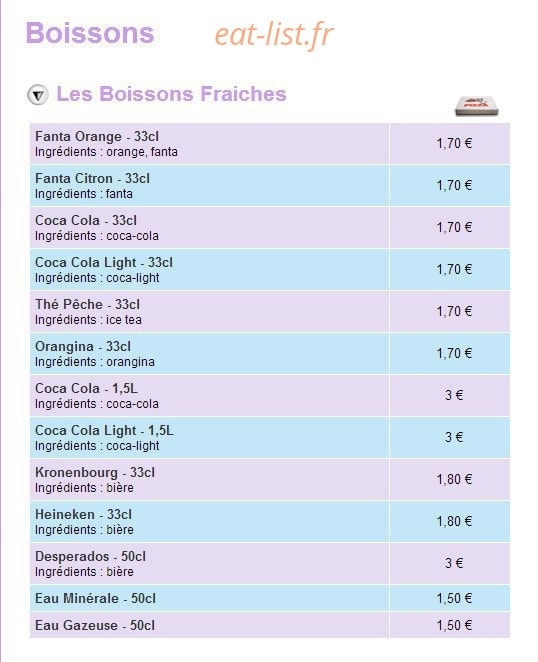Select the Fanta Orange 33cl row
Screen dimensions: 538x662
click(269, 144)
